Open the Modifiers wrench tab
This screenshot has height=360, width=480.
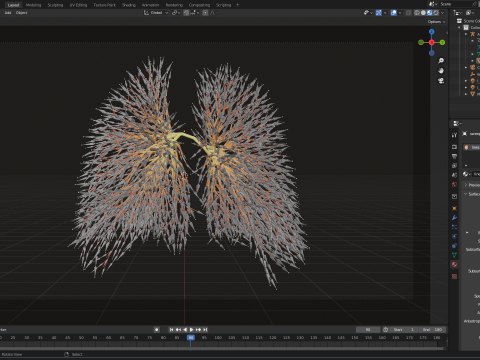(454, 218)
